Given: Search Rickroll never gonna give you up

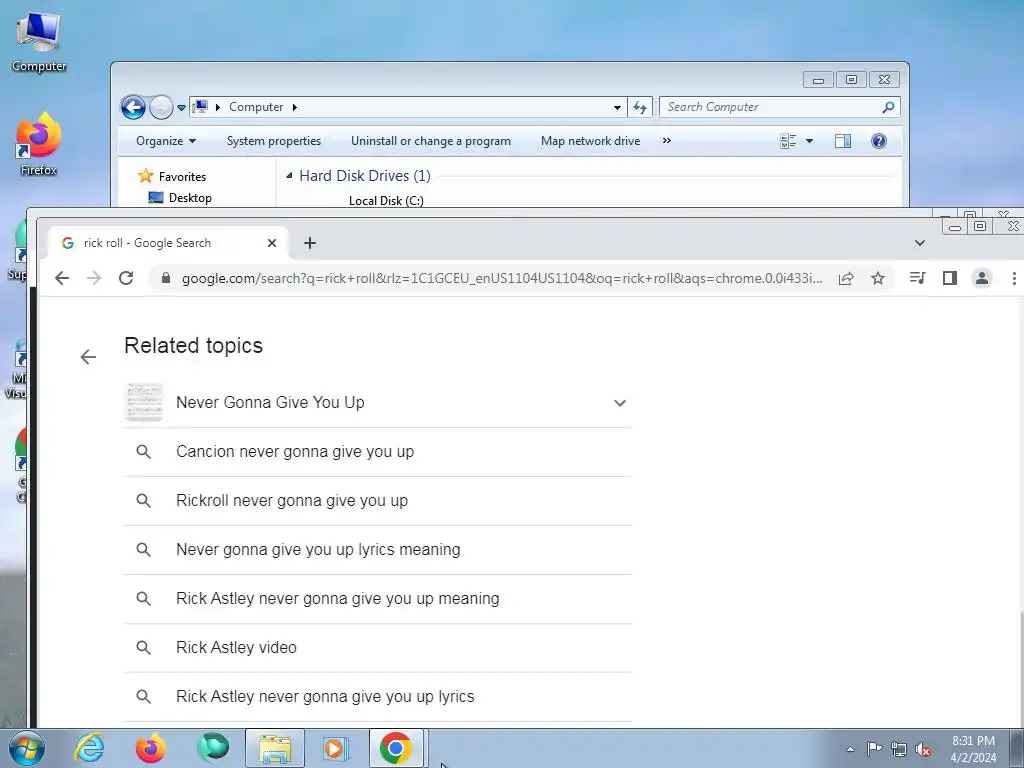Looking at the screenshot, I should [377, 501].
